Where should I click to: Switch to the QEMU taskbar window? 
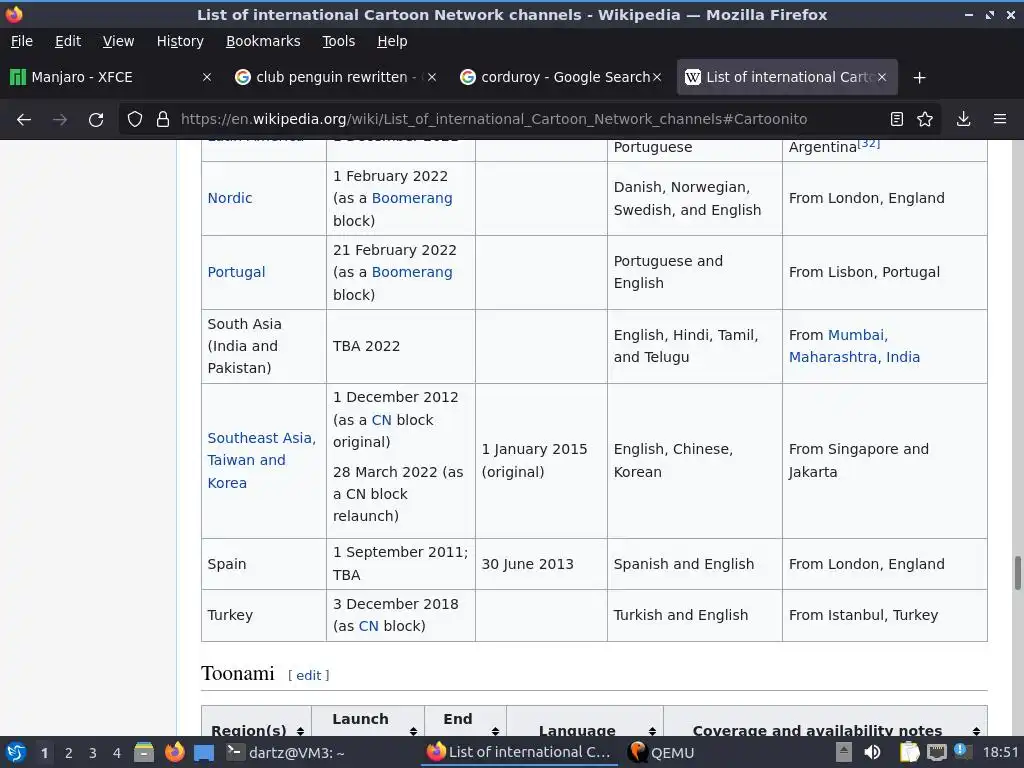pyautogui.click(x=661, y=752)
